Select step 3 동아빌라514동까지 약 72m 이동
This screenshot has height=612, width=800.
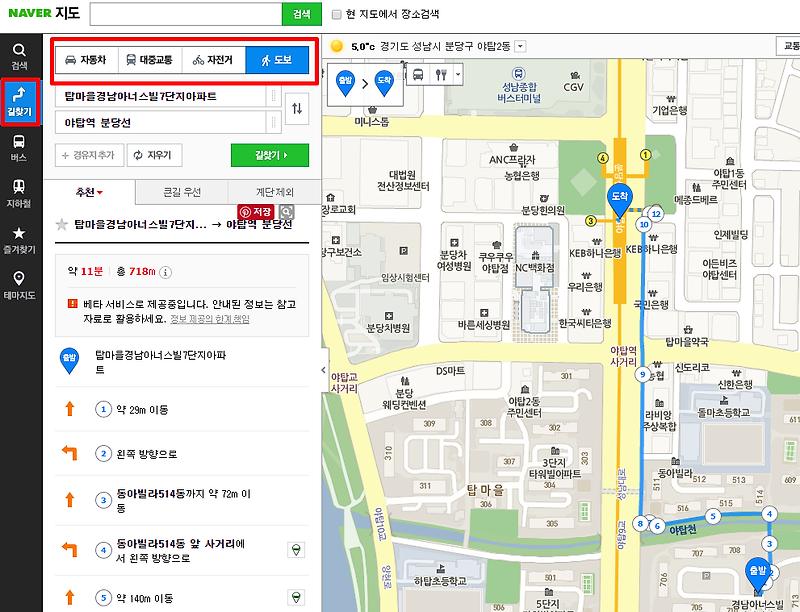click(x=182, y=500)
